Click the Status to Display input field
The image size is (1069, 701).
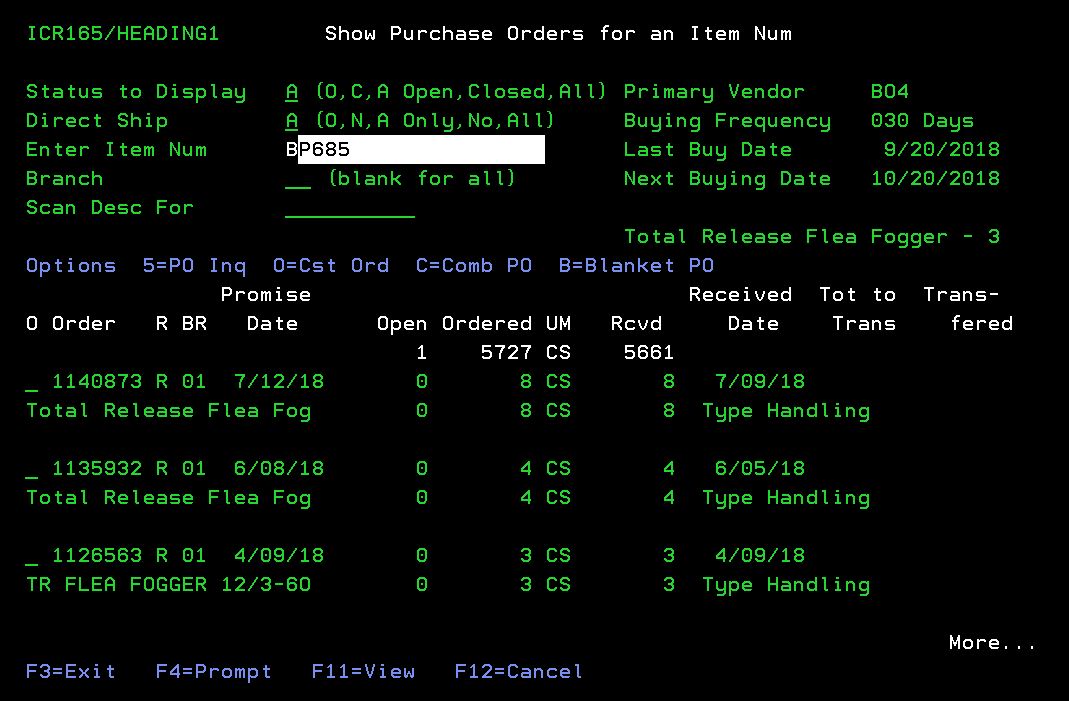(292, 92)
